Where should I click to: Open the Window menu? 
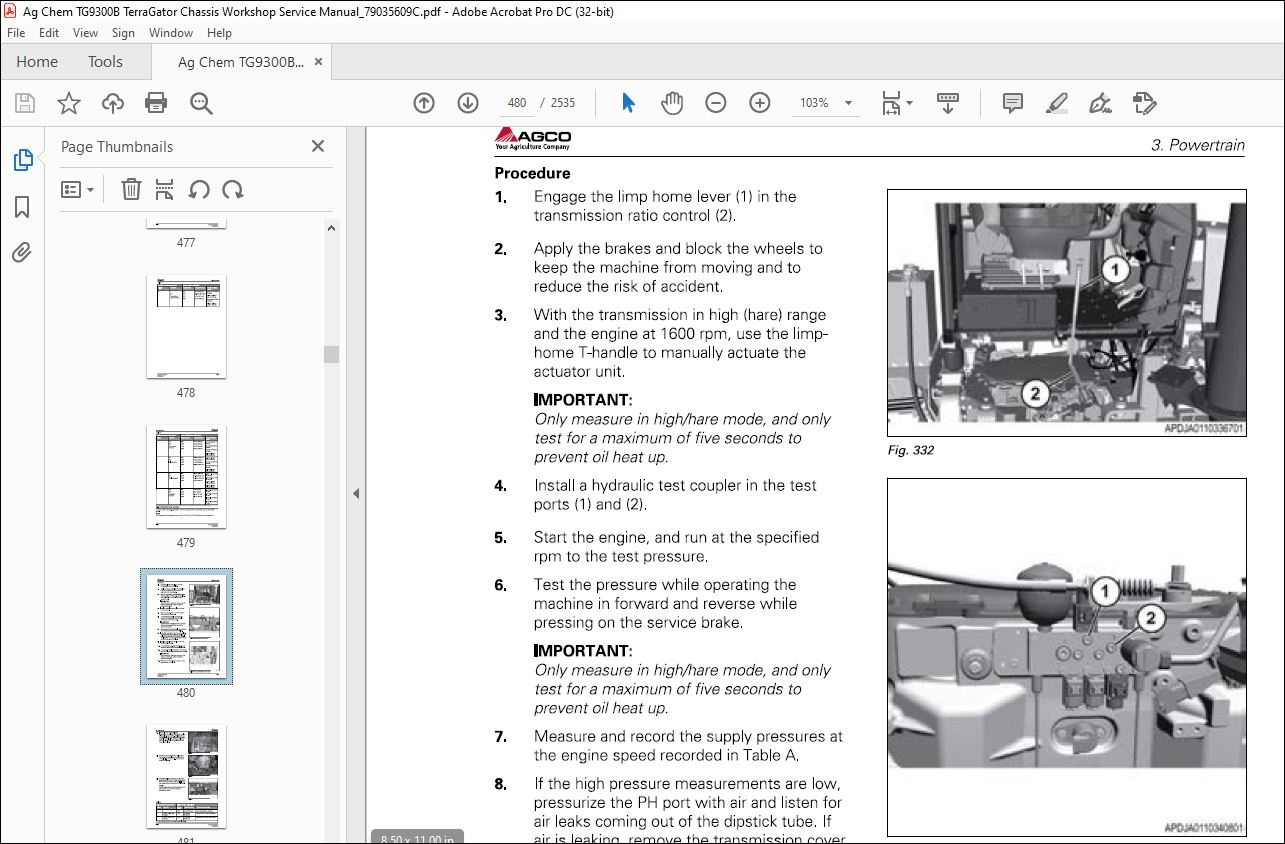point(171,33)
